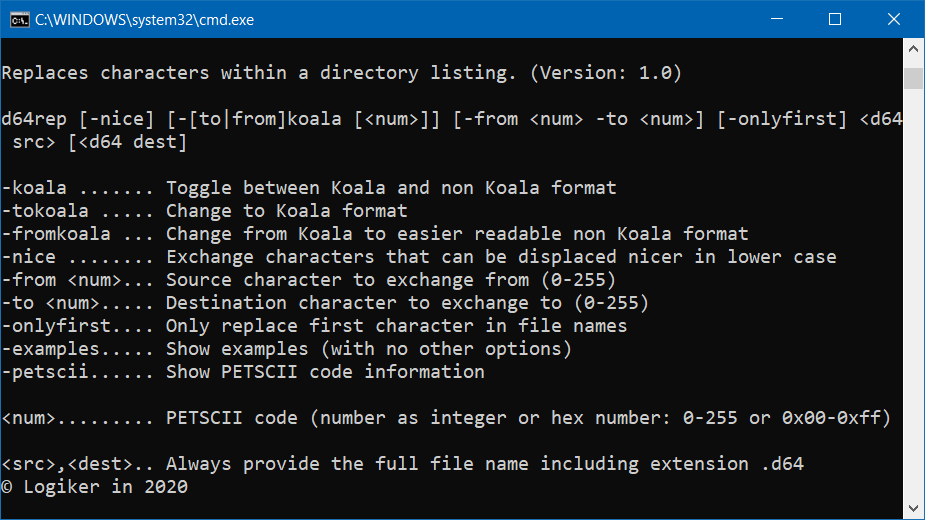
Task: Click the "-koala" option text line
Action: 309,188
